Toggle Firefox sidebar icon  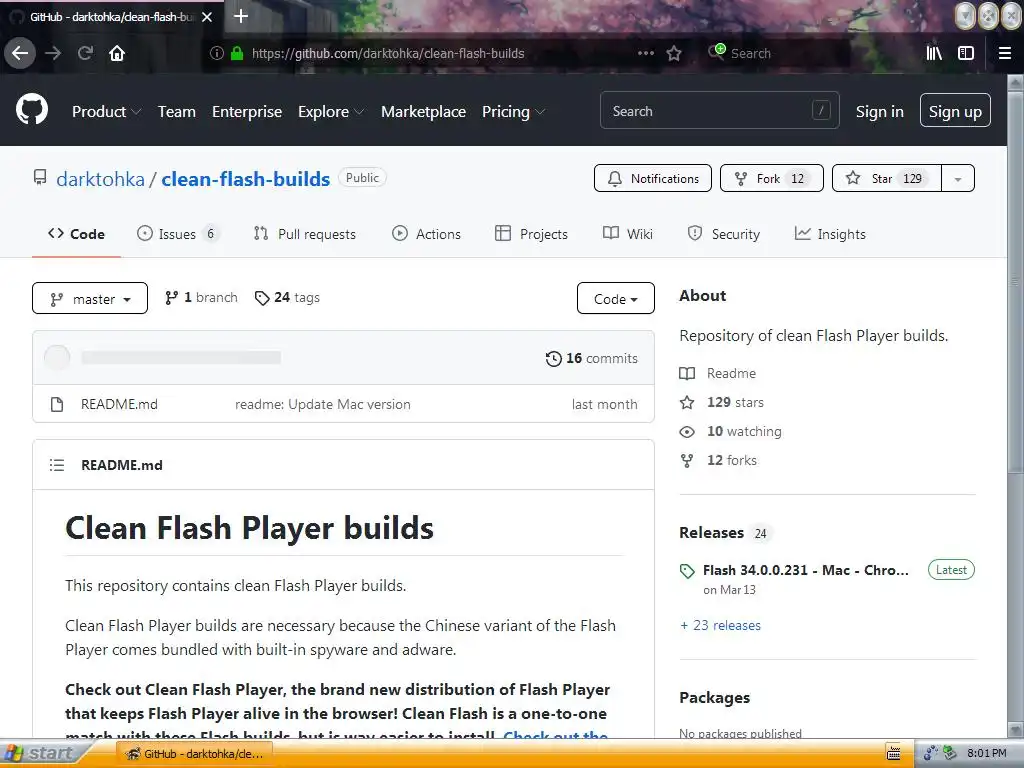(x=966, y=53)
